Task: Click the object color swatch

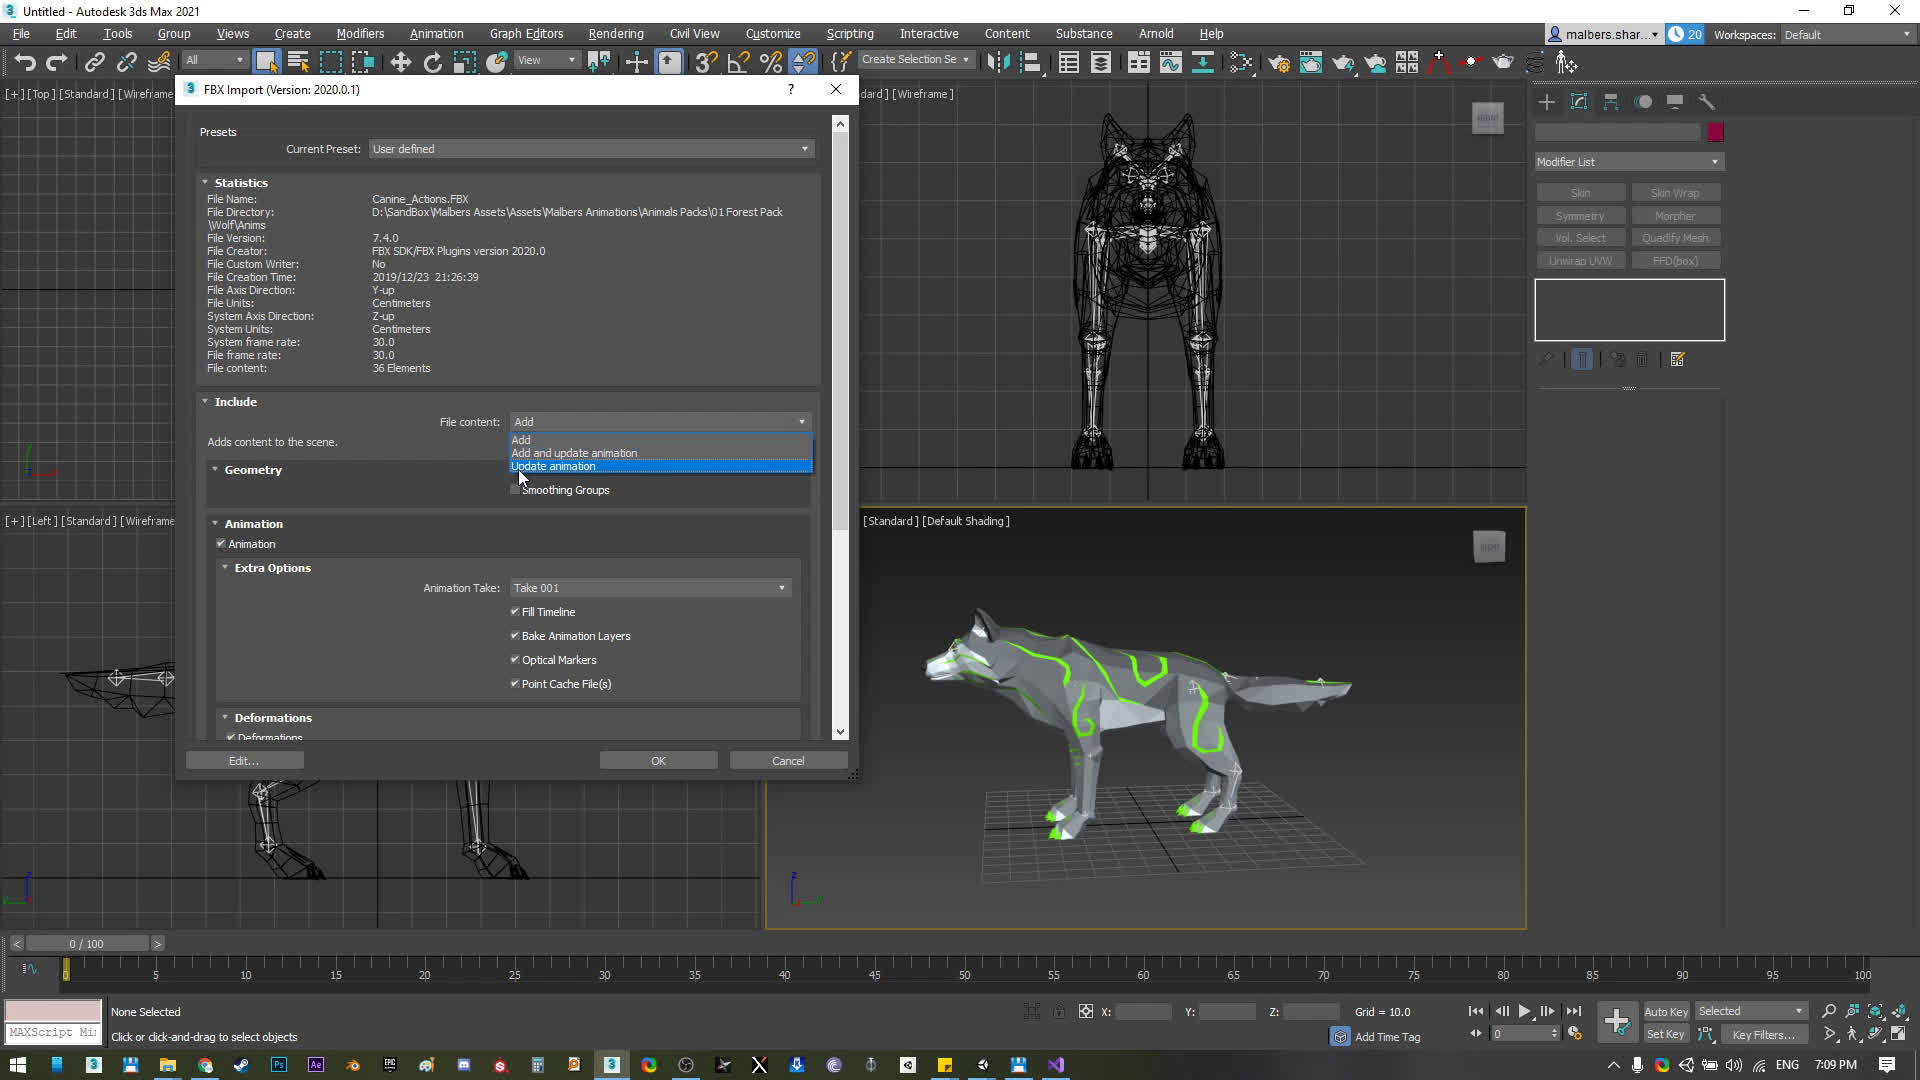Action: point(1715,132)
